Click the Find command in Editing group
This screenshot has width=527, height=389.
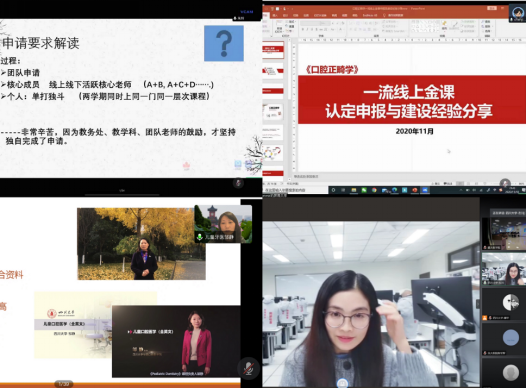point(486,22)
